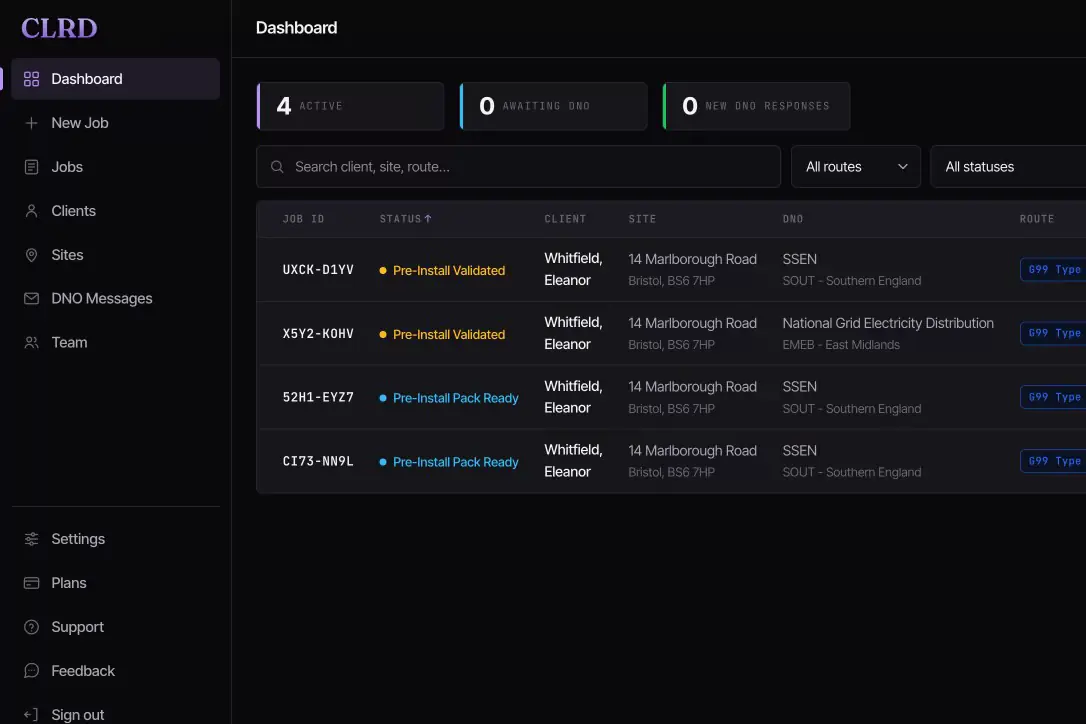Open the Plans page label

(x=69, y=583)
